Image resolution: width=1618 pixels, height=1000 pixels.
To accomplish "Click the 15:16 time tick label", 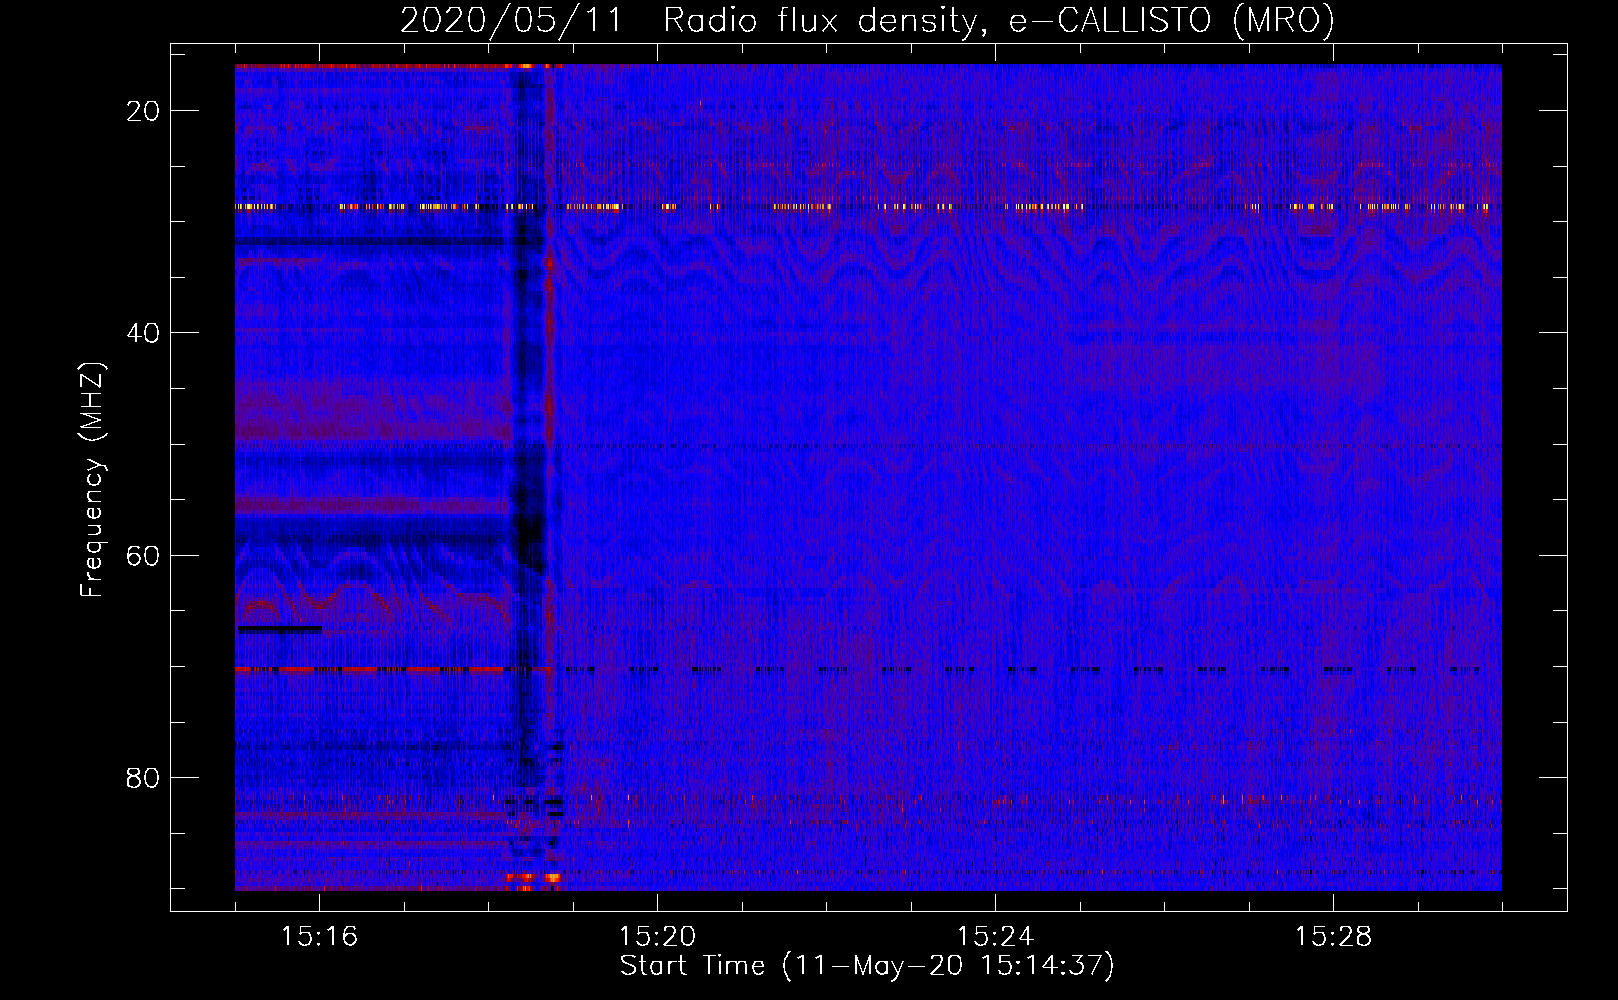I will [x=319, y=937].
